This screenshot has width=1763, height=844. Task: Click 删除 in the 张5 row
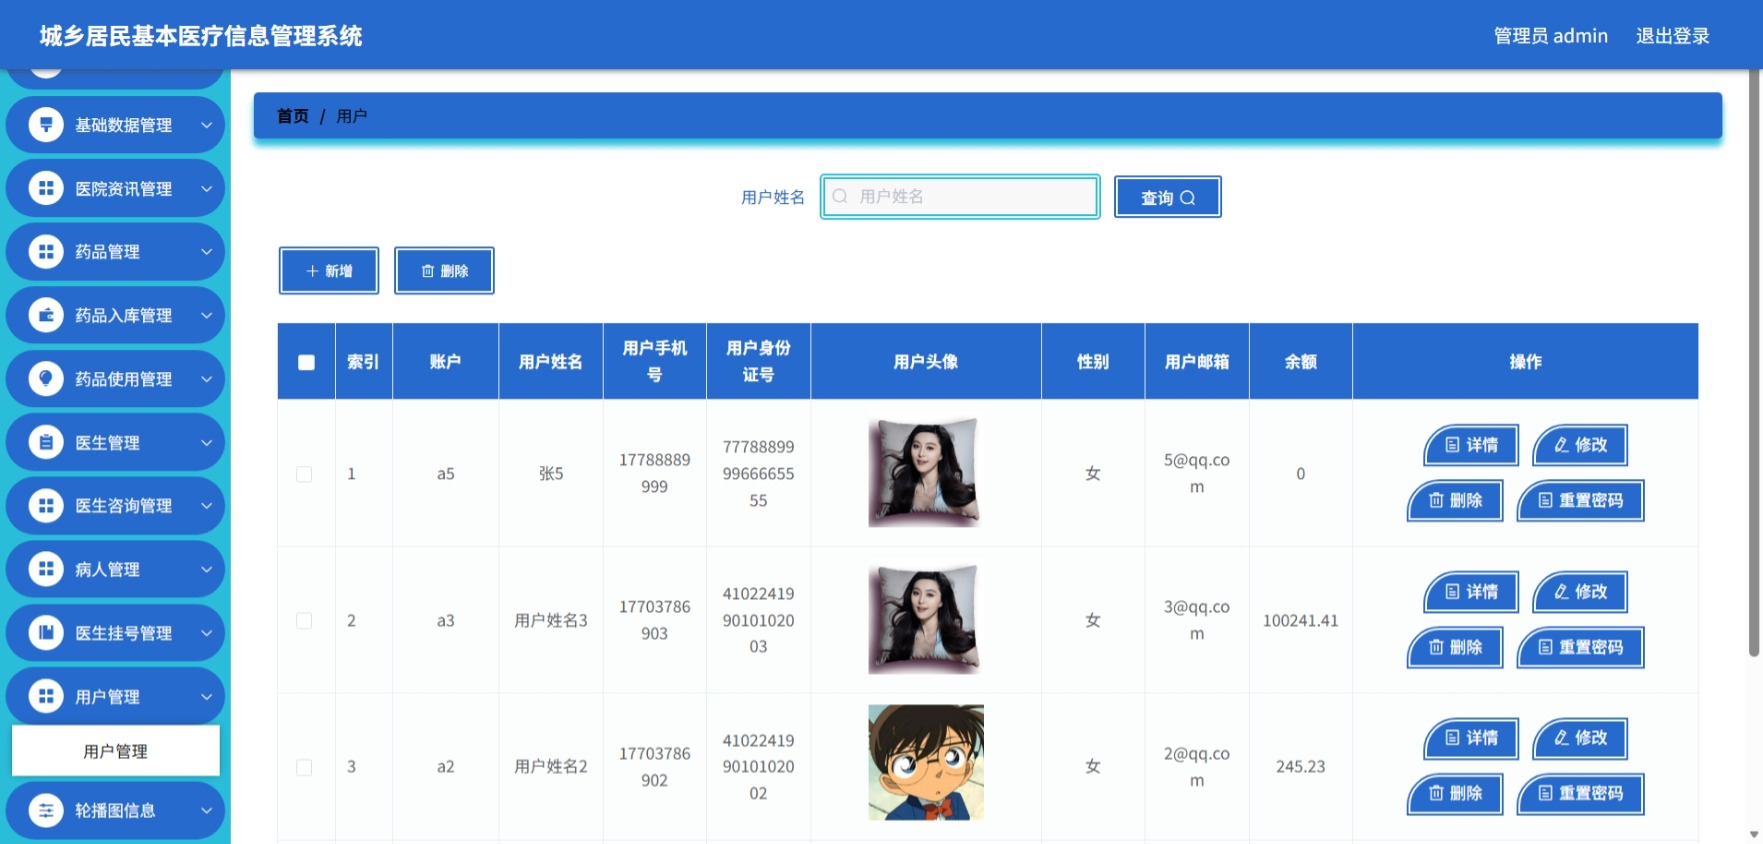coord(1455,500)
